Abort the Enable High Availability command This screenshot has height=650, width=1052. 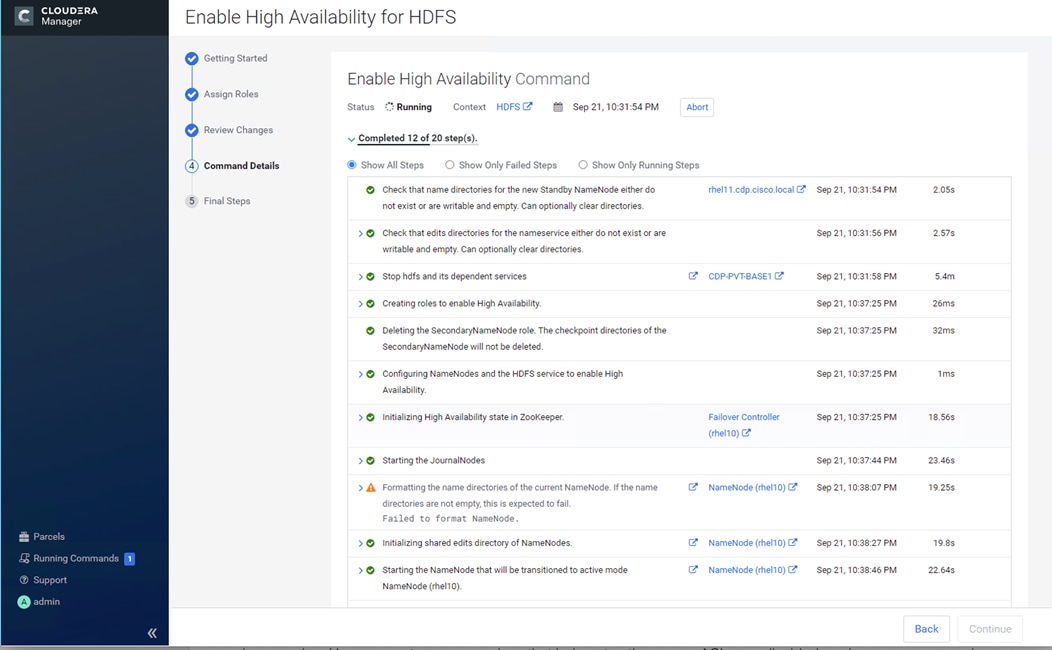pyautogui.click(x=697, y=107)
